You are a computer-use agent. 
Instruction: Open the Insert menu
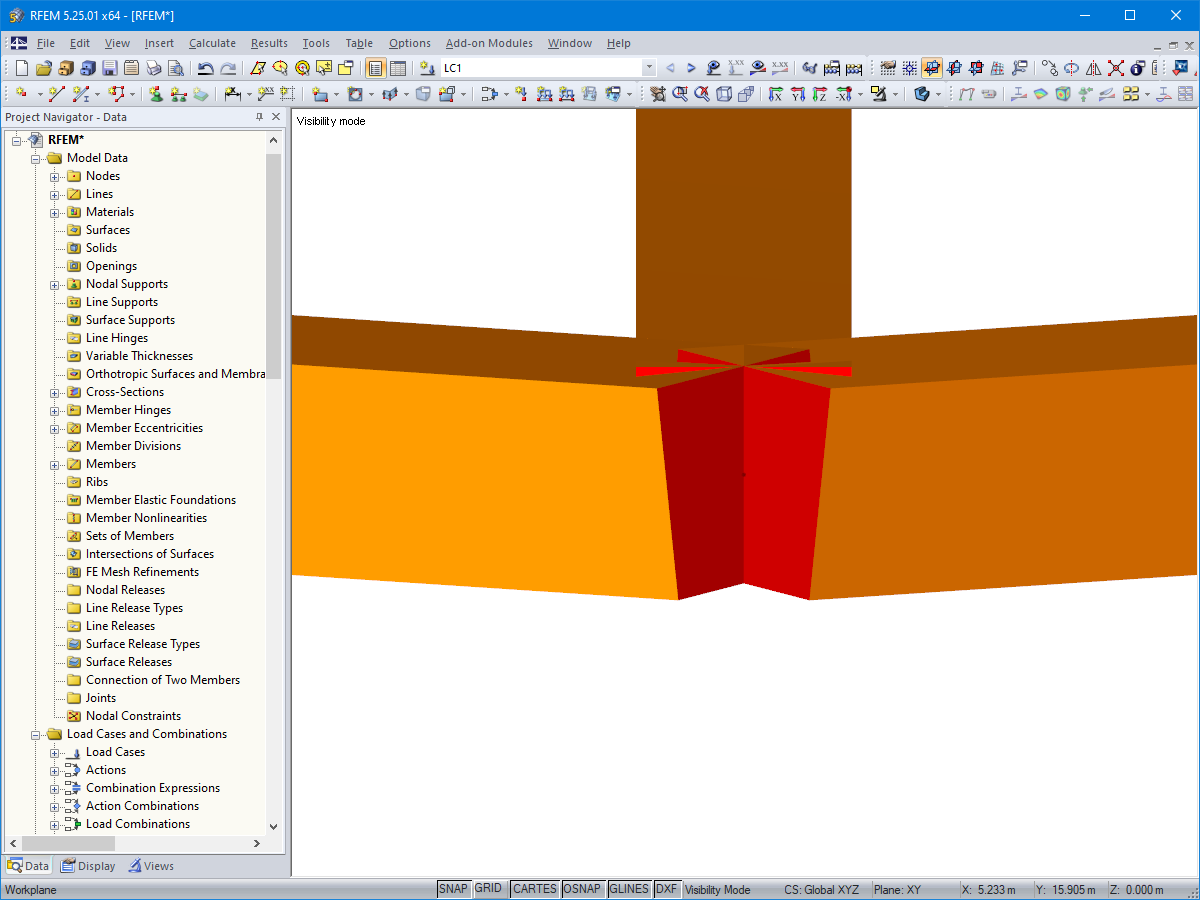[159, 43]
